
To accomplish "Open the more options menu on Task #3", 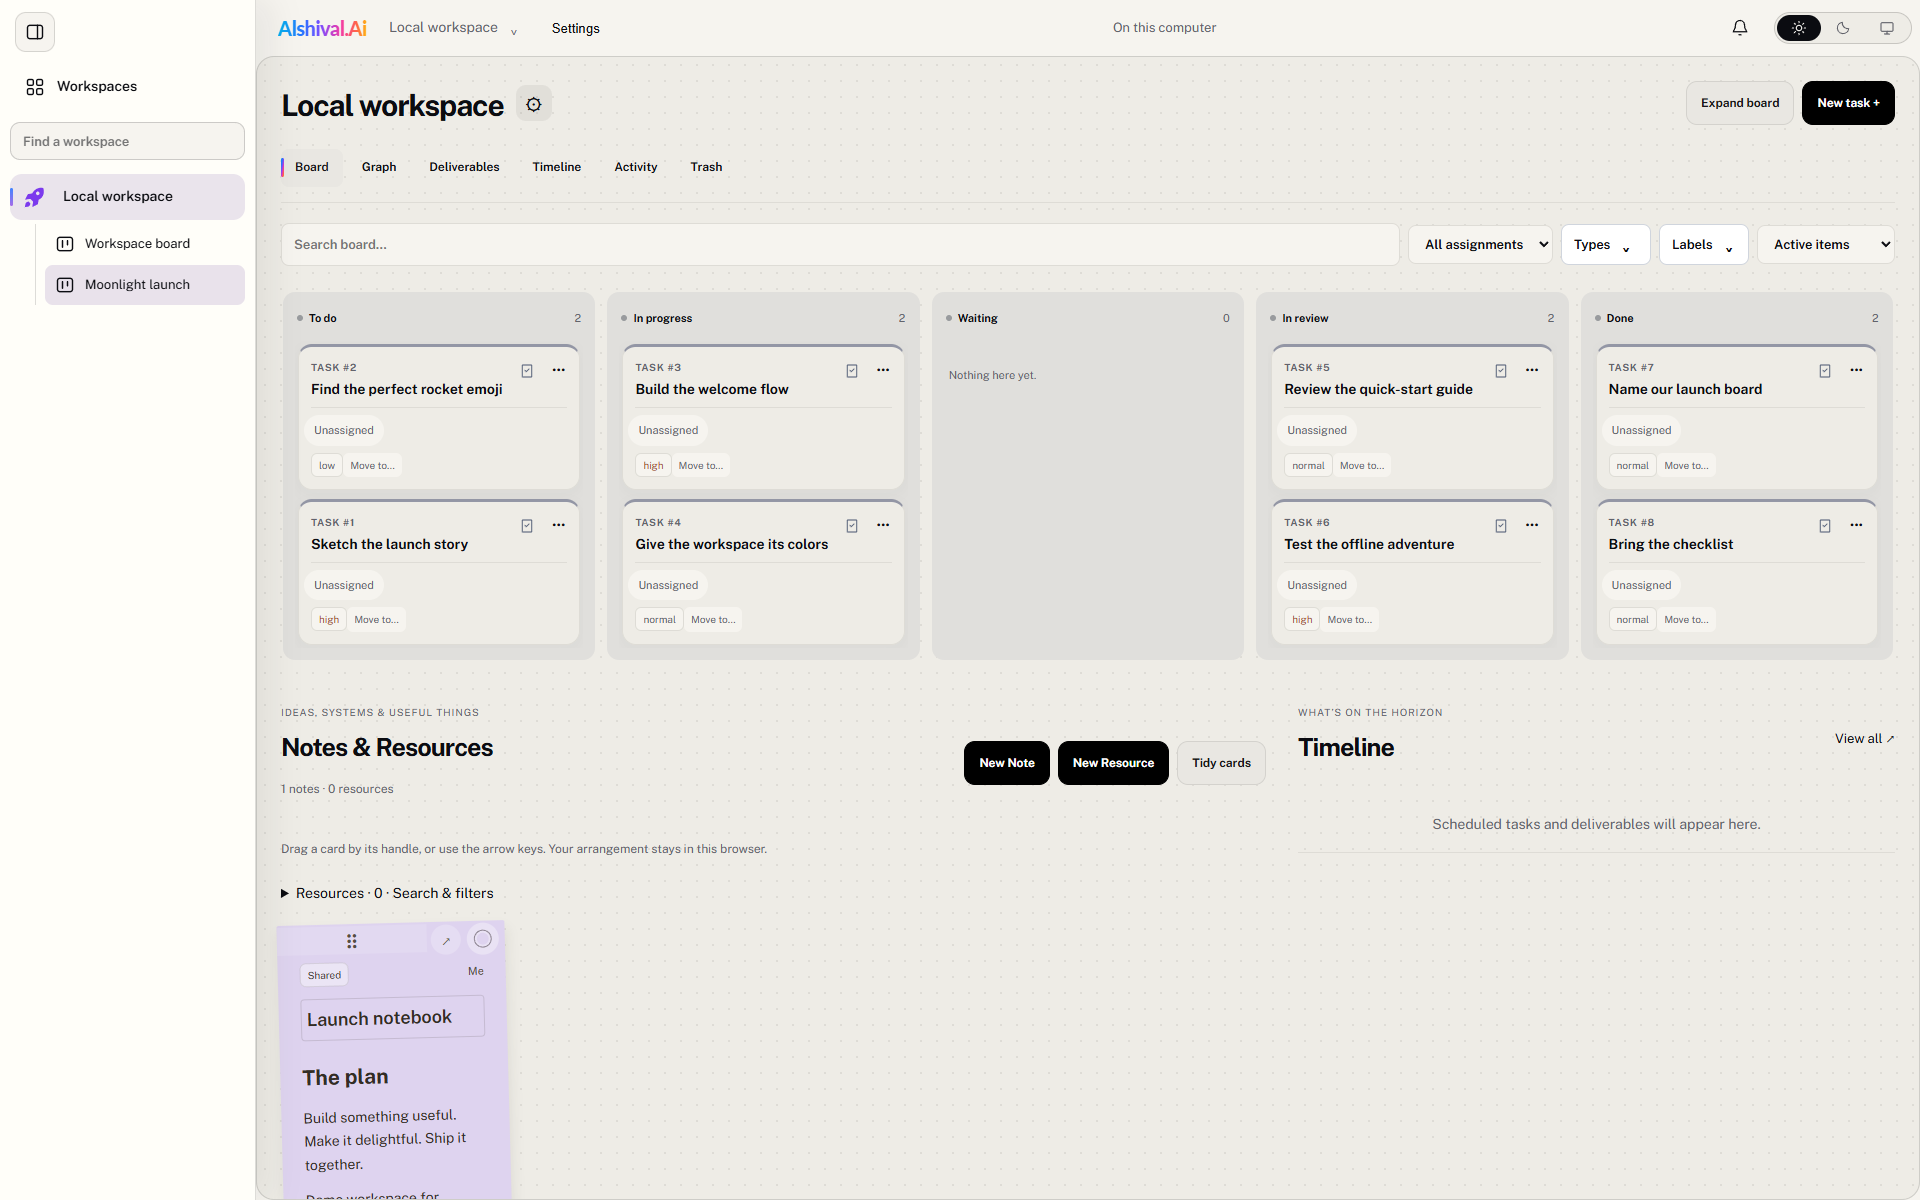I will (883, 370).
